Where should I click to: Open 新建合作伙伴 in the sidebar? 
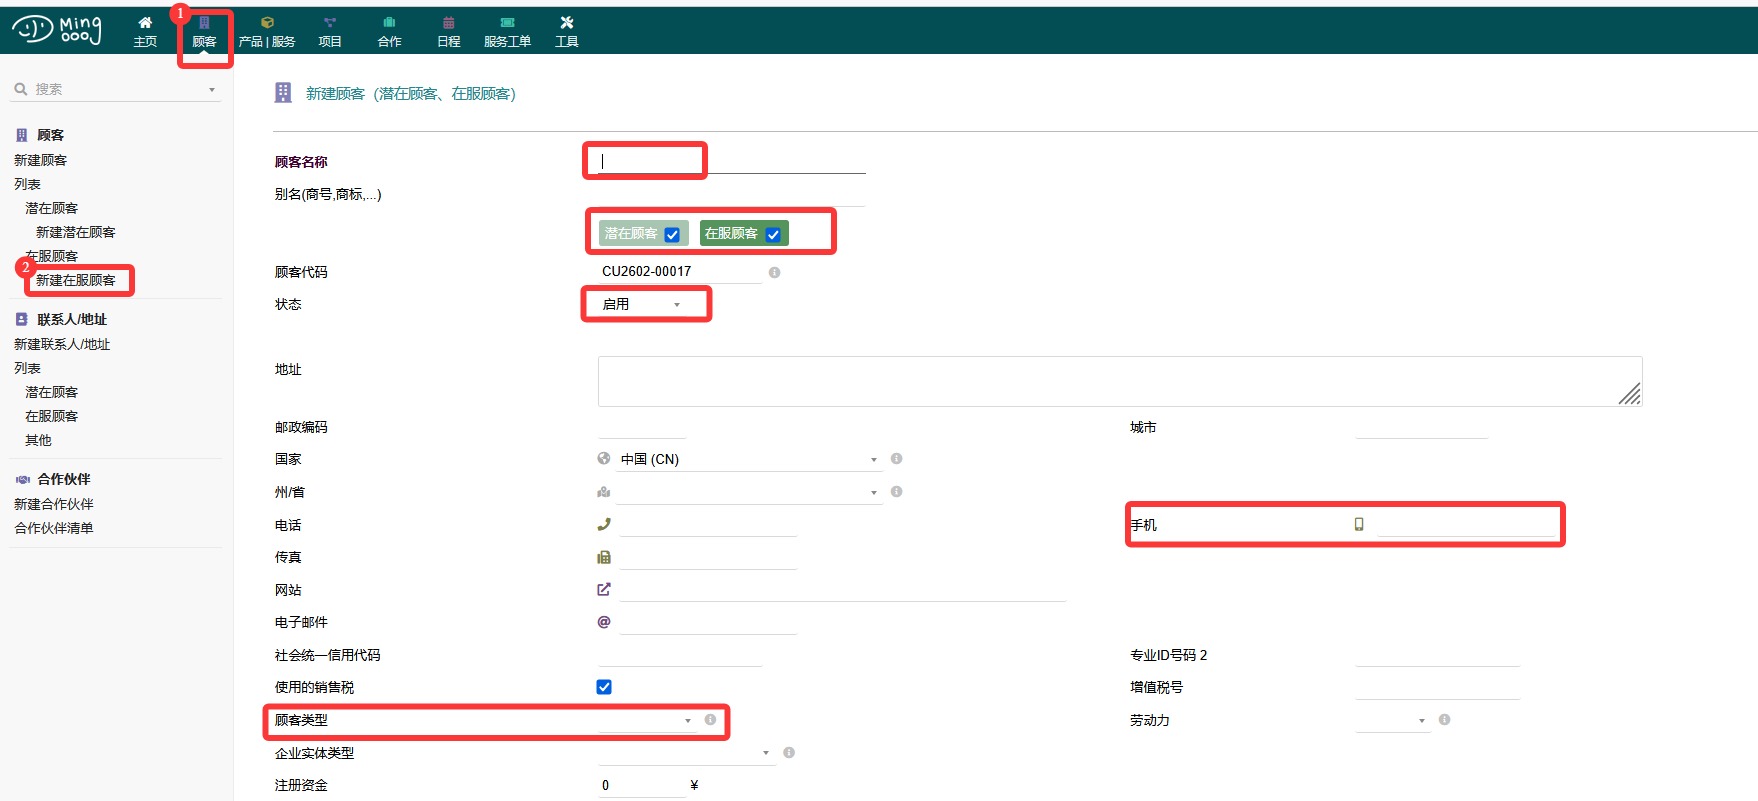pos(54,504)
